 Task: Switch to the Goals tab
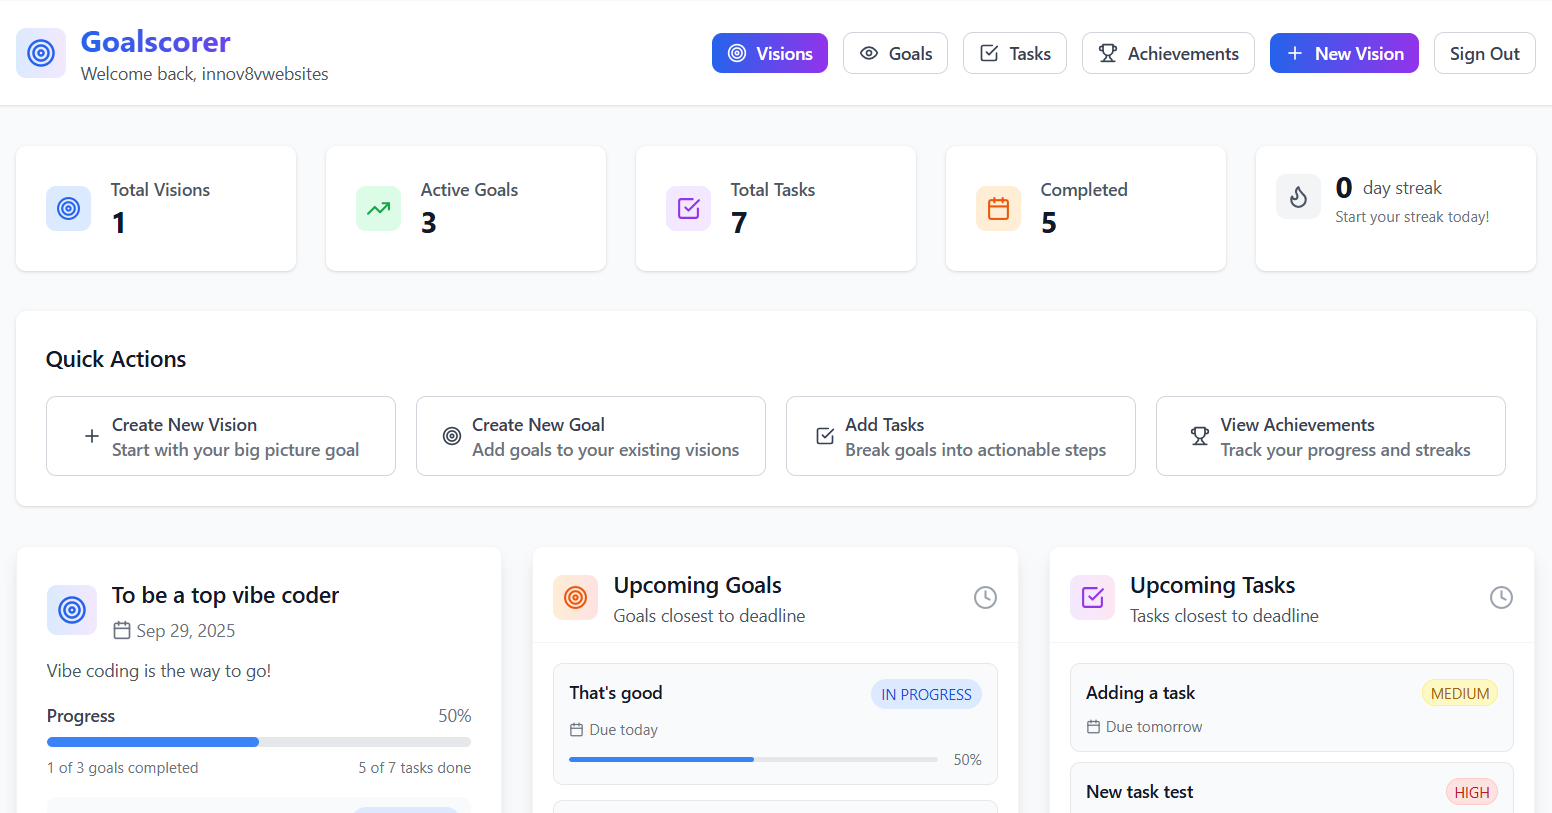[x=895, y=53]
